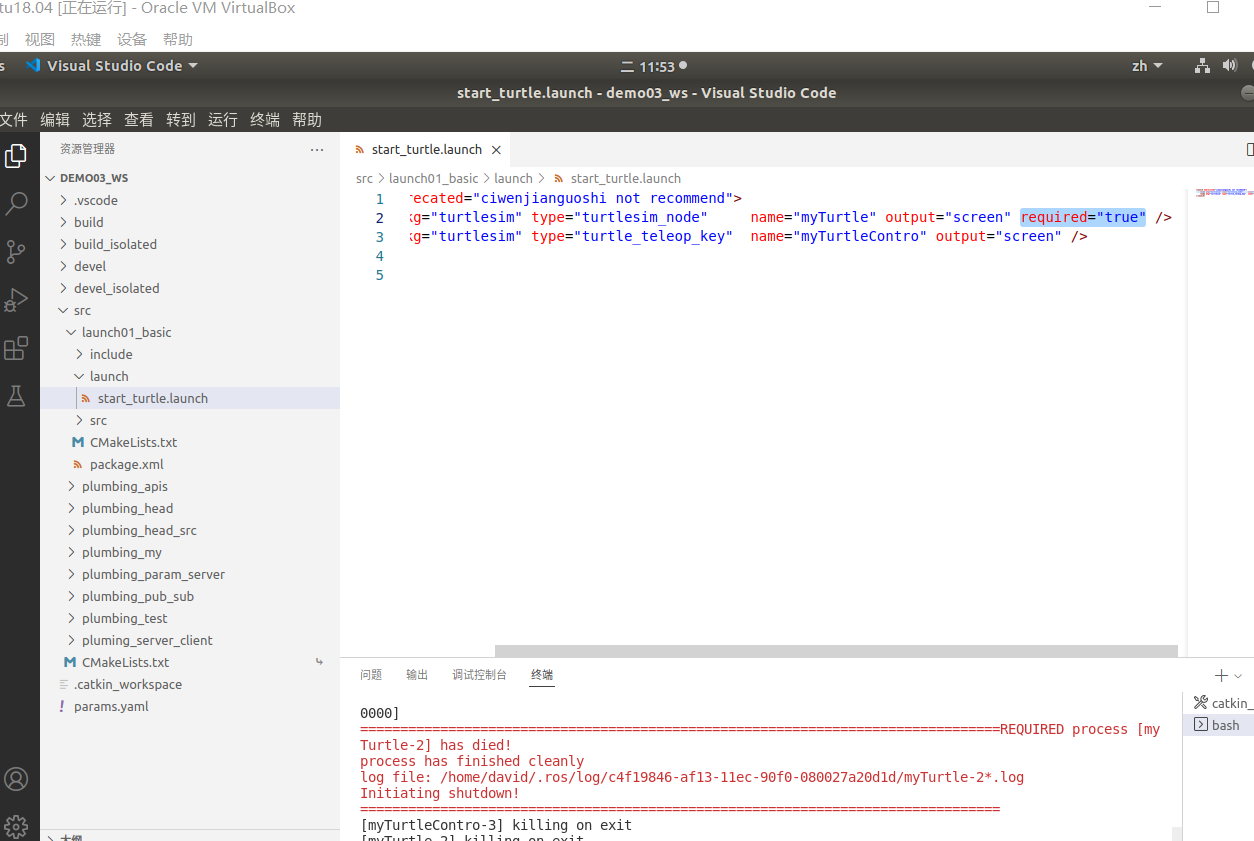Open VirtualBox 视图 menu
The height and width of the screenshot is (841, 1254).
[x=40, y=40]
